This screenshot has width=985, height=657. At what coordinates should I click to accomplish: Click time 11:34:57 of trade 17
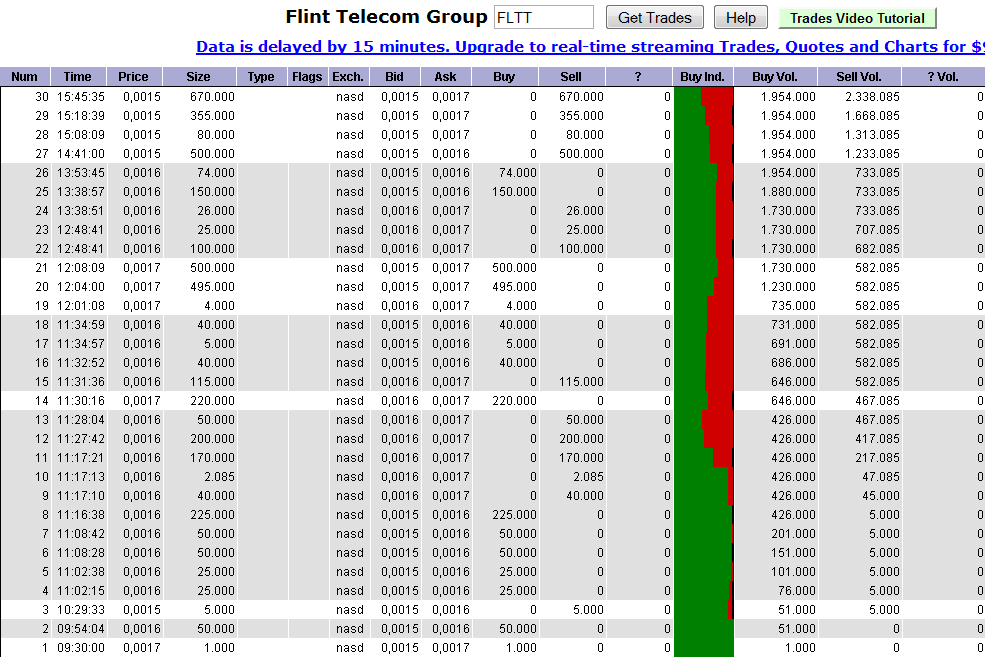(81, 344)
